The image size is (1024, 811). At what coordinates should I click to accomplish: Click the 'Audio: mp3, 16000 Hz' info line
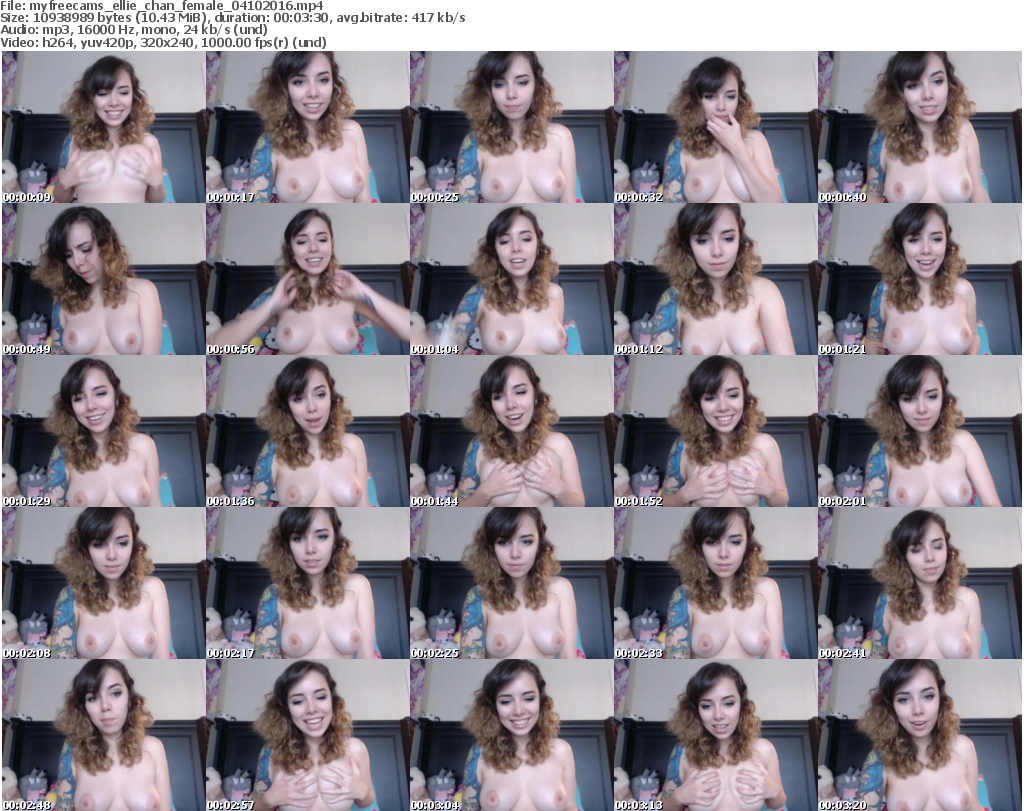click(x=134, y=30)
